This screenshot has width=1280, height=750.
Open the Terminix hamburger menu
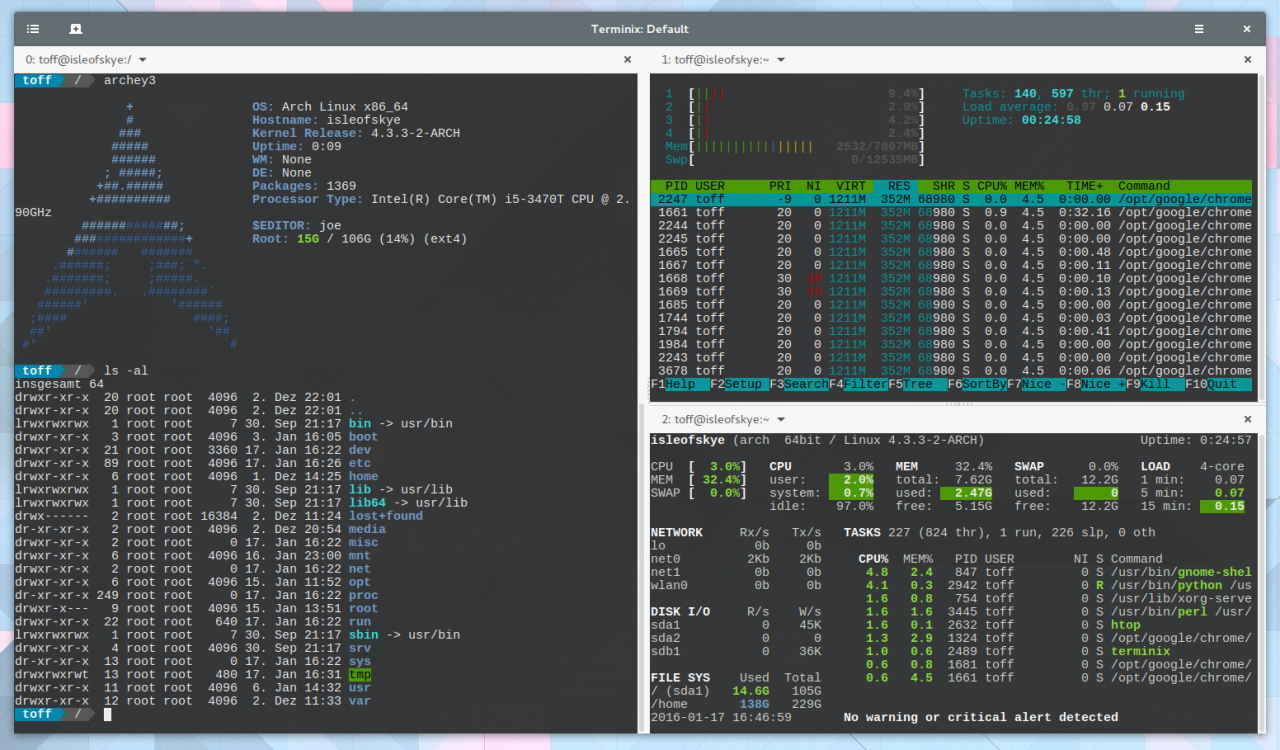[x=1199, y=29]
